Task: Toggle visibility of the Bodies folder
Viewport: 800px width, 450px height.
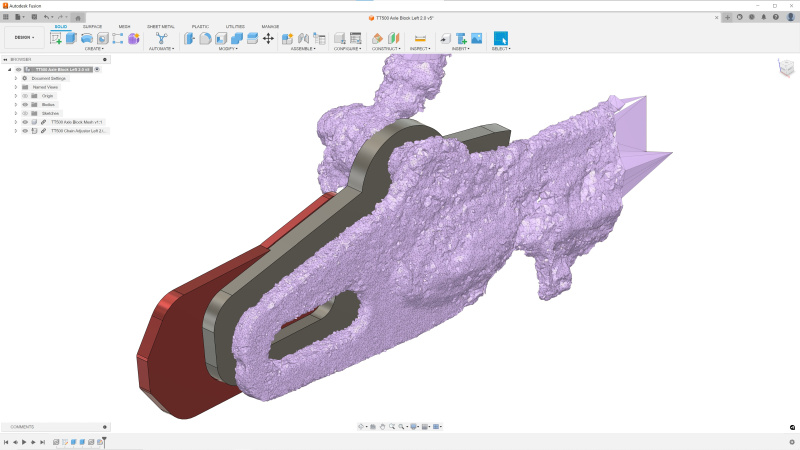Action: pyautogui.click(x=25, y=104)
